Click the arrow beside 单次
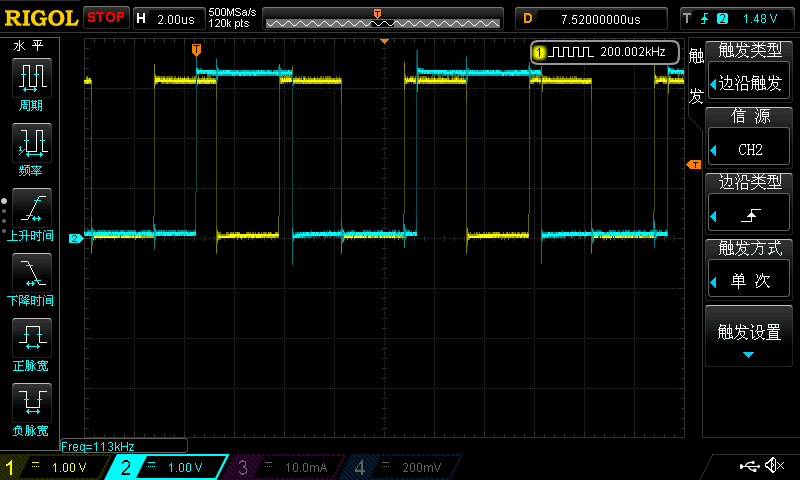800x480 pixels. click(x=713, y=282)
